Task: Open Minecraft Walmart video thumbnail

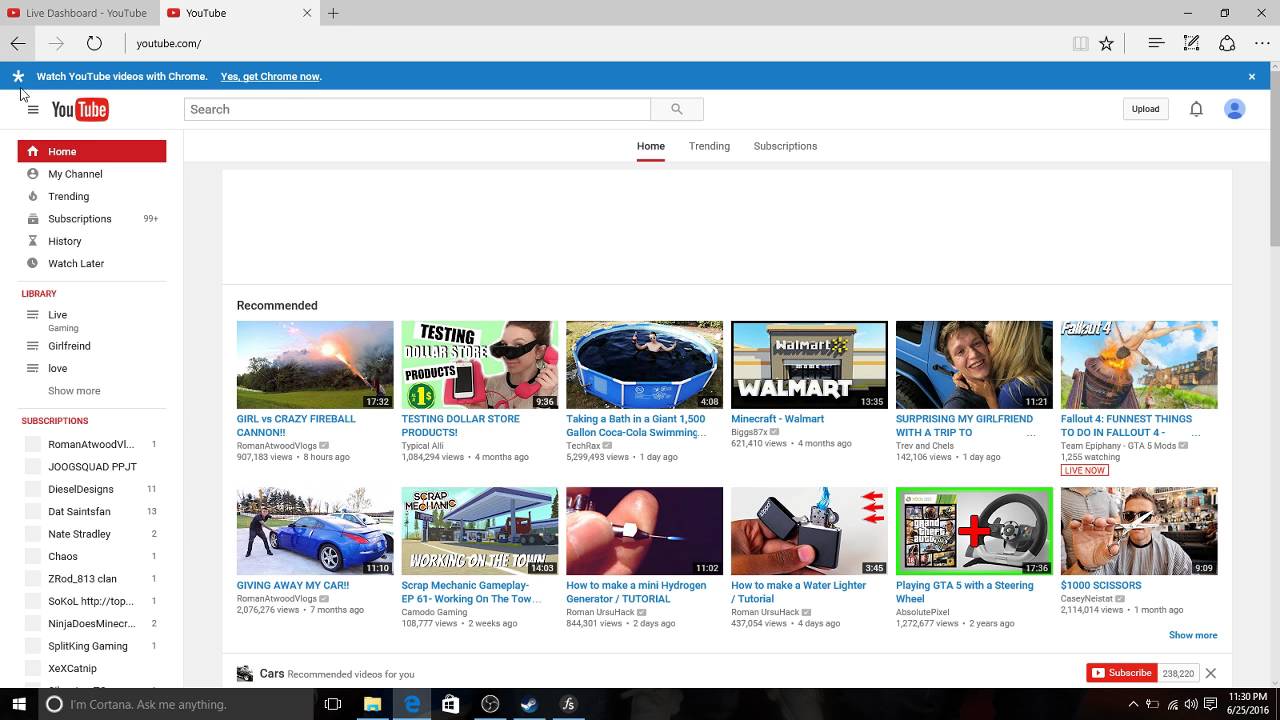Action: 809,365
